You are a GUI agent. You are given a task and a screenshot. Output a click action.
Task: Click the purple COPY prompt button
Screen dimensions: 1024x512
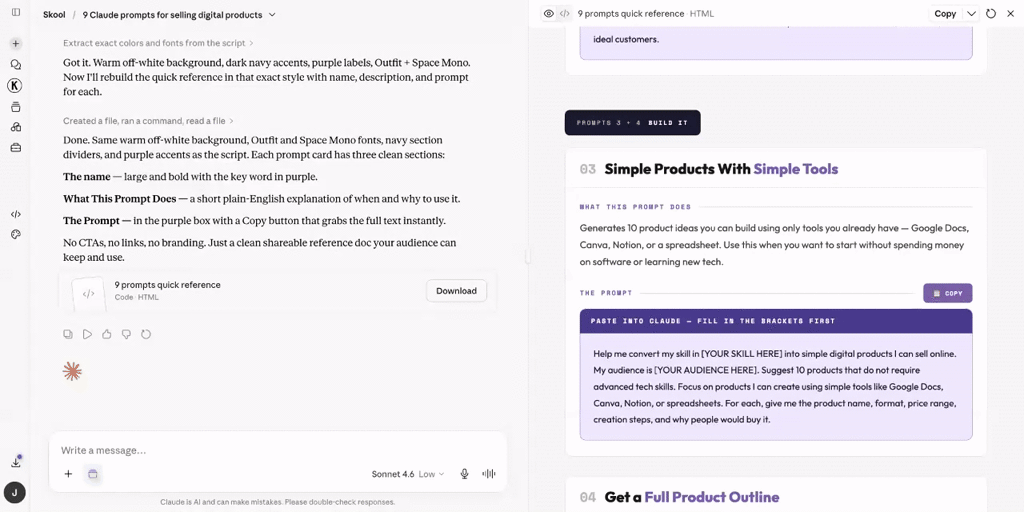(x=948, y=293)
